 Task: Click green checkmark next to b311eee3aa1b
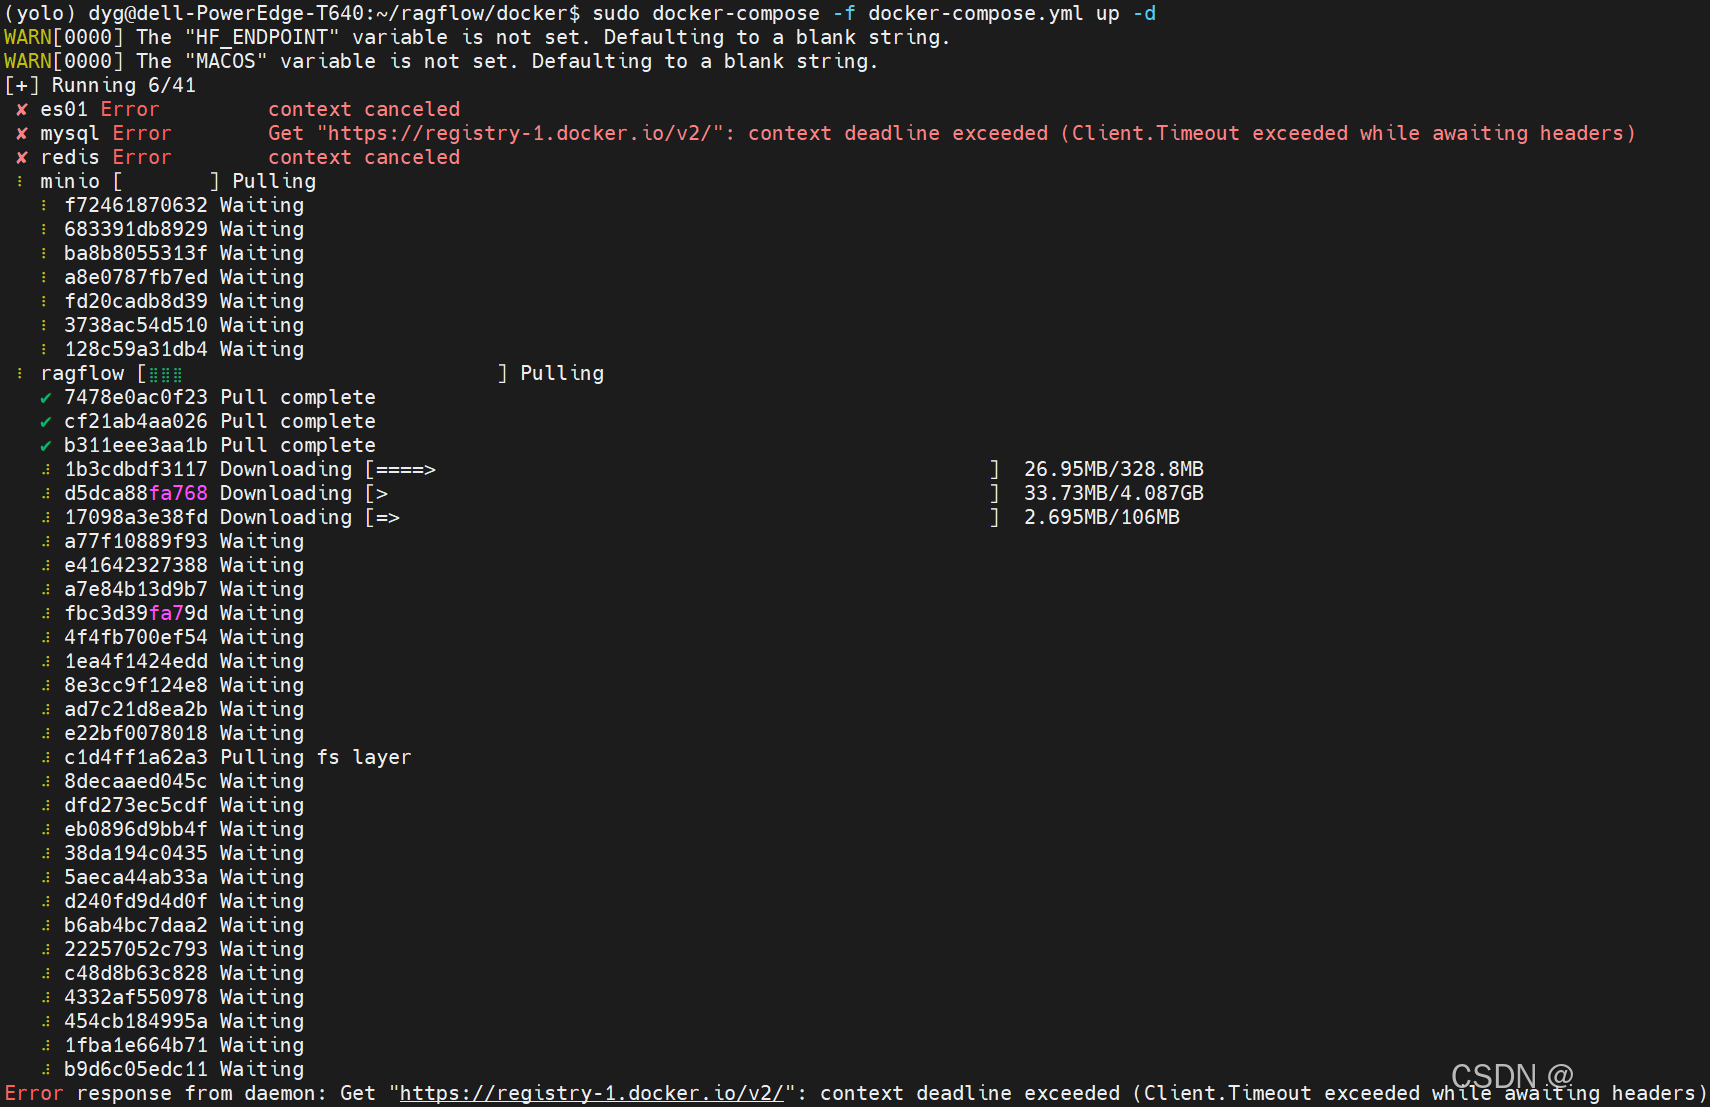pyautogui.click(x=46, y=446)
